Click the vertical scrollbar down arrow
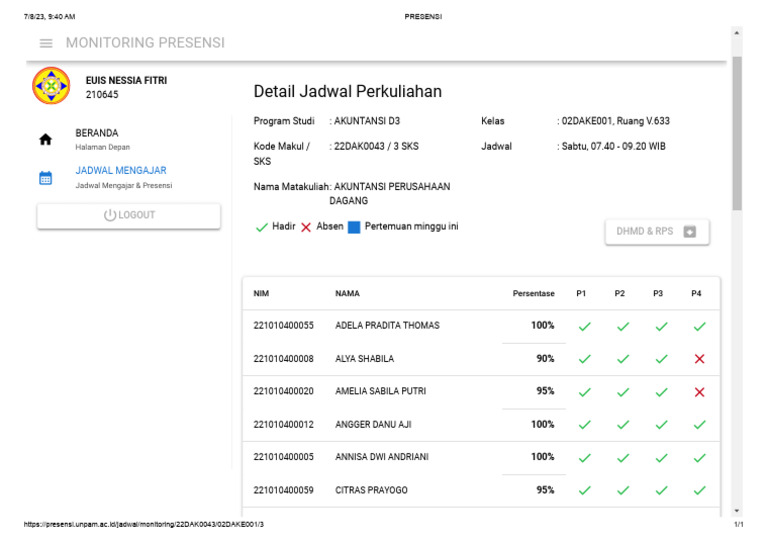768x543 pixels. coord(737,511)
